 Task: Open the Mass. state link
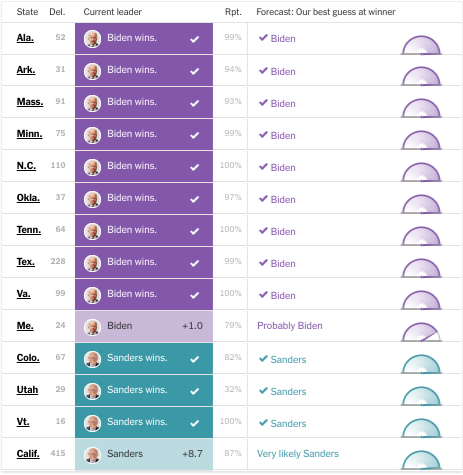(30, 102)
